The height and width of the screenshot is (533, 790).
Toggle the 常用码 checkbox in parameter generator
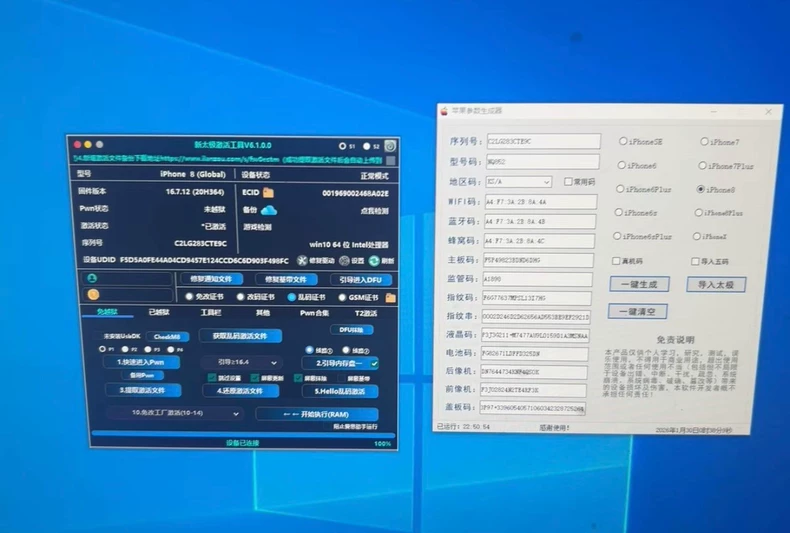point(568,181)
